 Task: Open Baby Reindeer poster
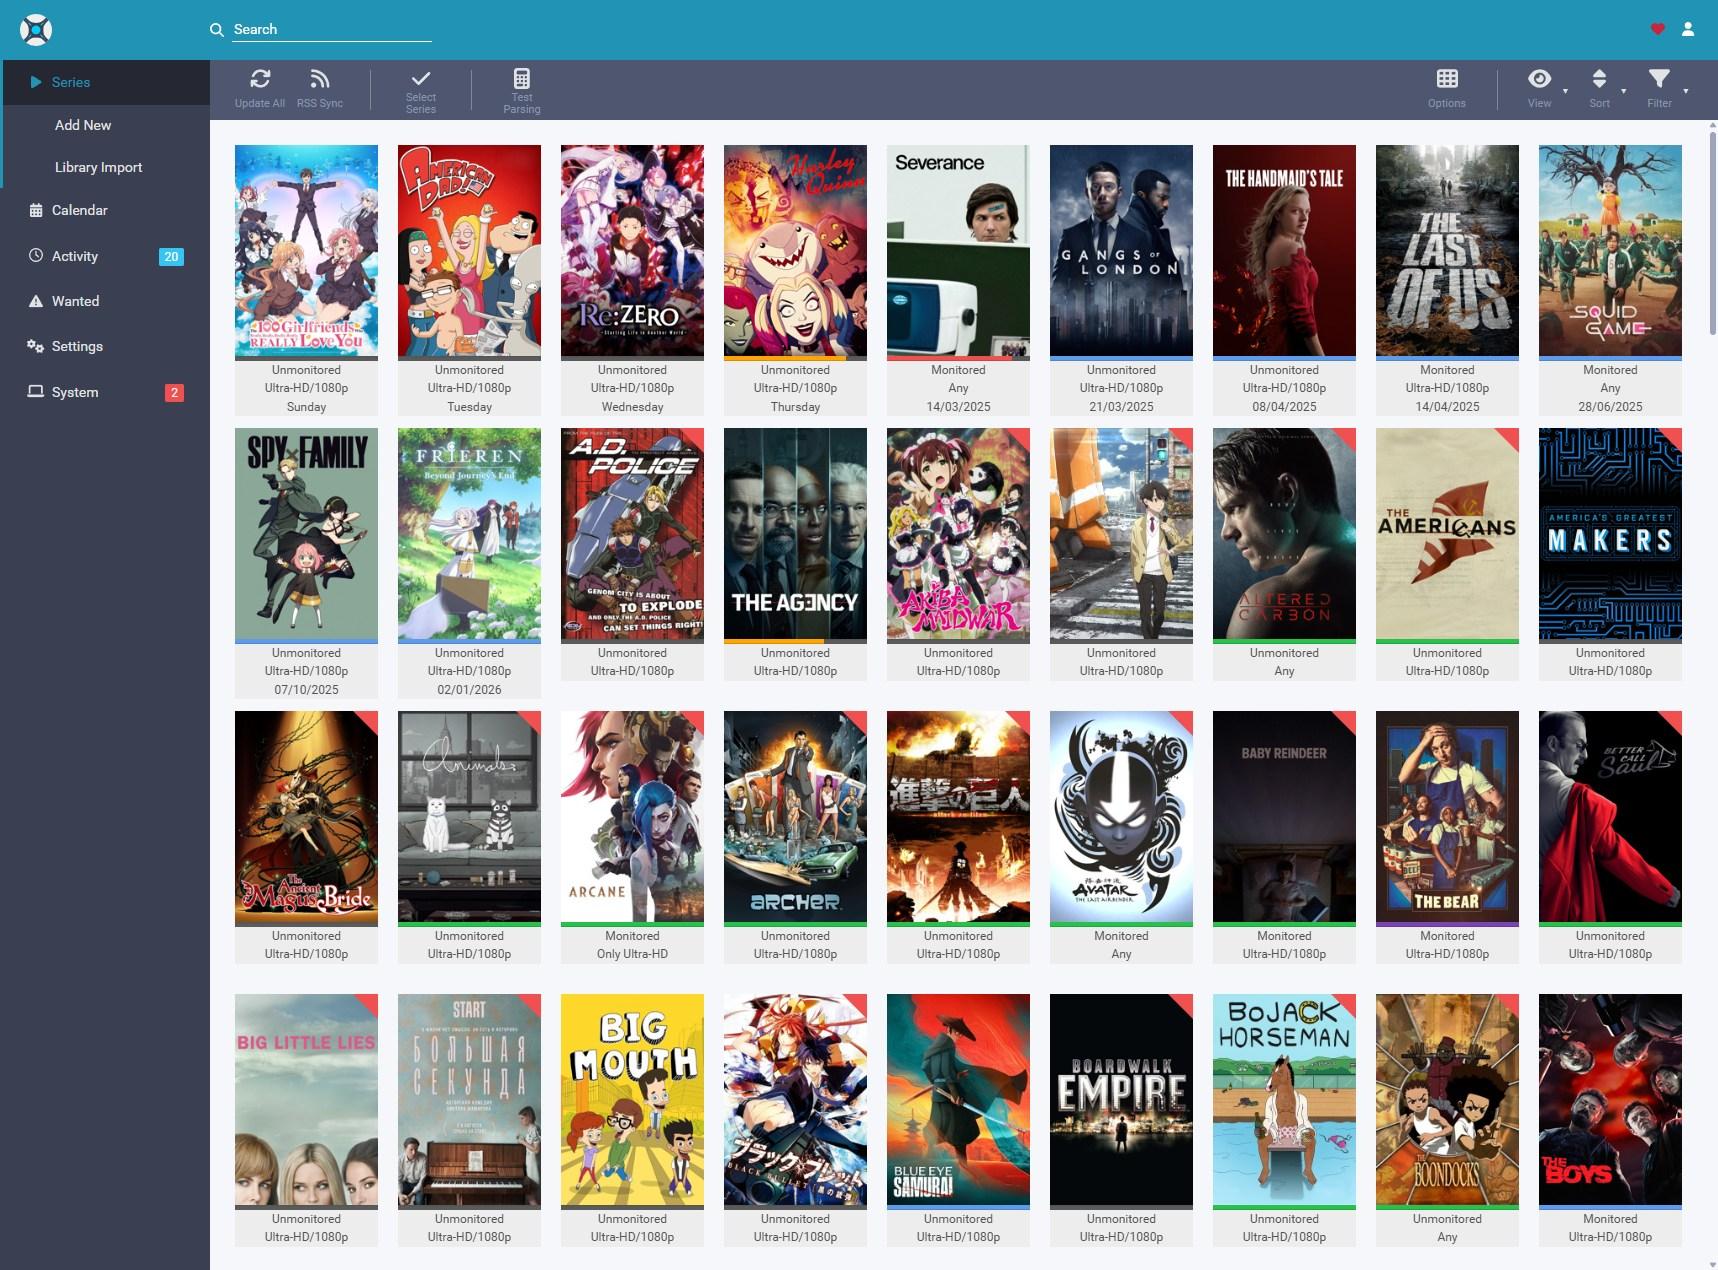click(1284, 816)
